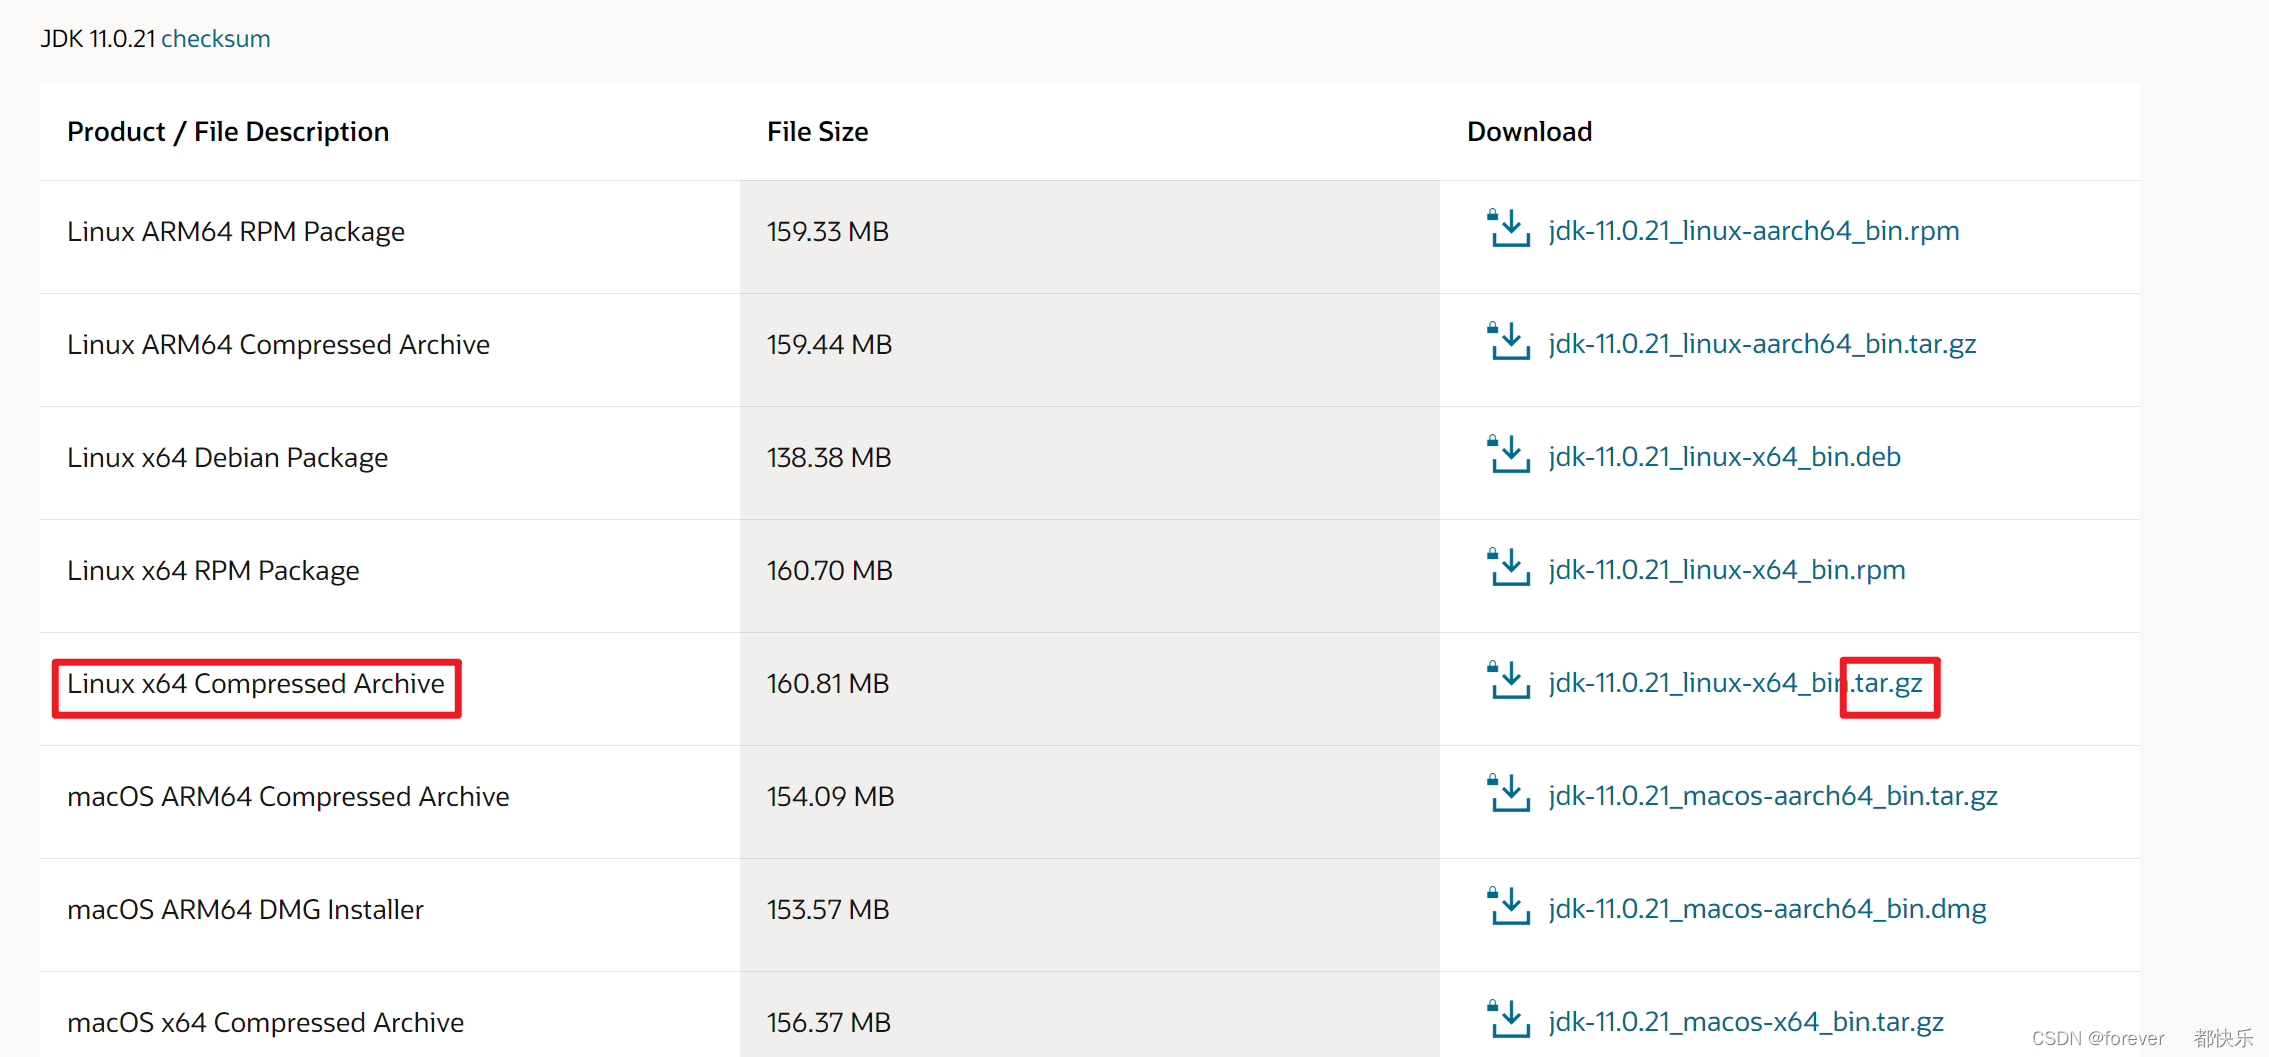Screen dimensions: 2269x1057
Task: Download jdk-11.0.21_linux-x64_bin.deb link
Action: click(x=1724, y=457)
